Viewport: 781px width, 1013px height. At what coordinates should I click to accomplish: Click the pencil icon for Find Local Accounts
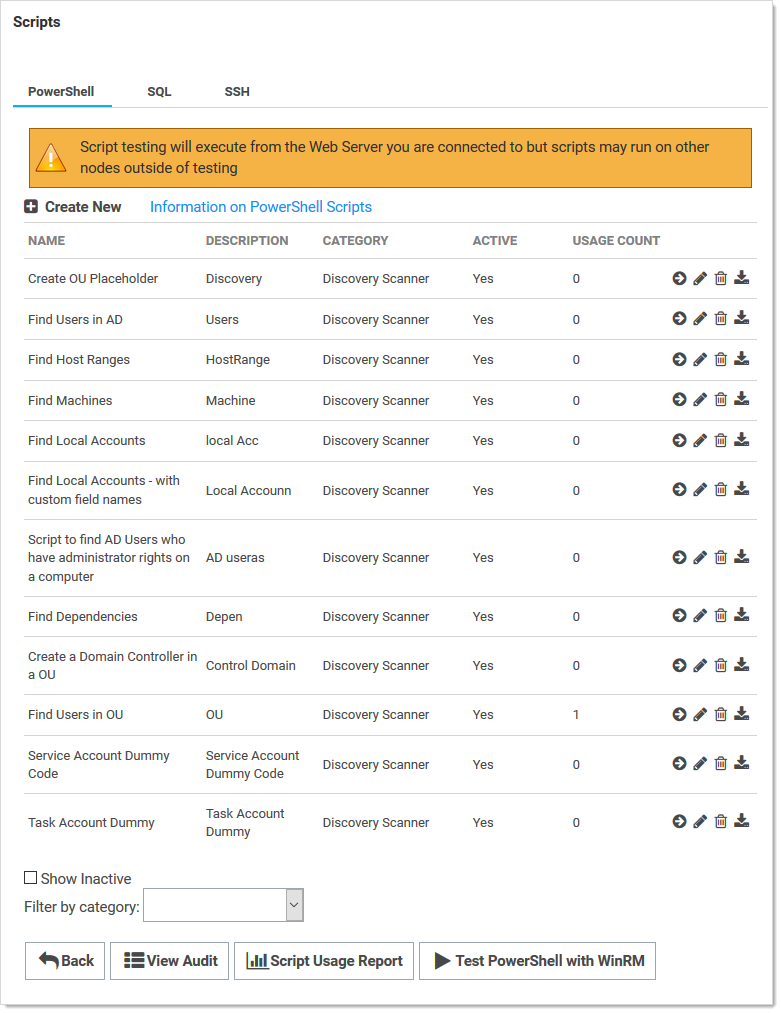click(700, 440)
